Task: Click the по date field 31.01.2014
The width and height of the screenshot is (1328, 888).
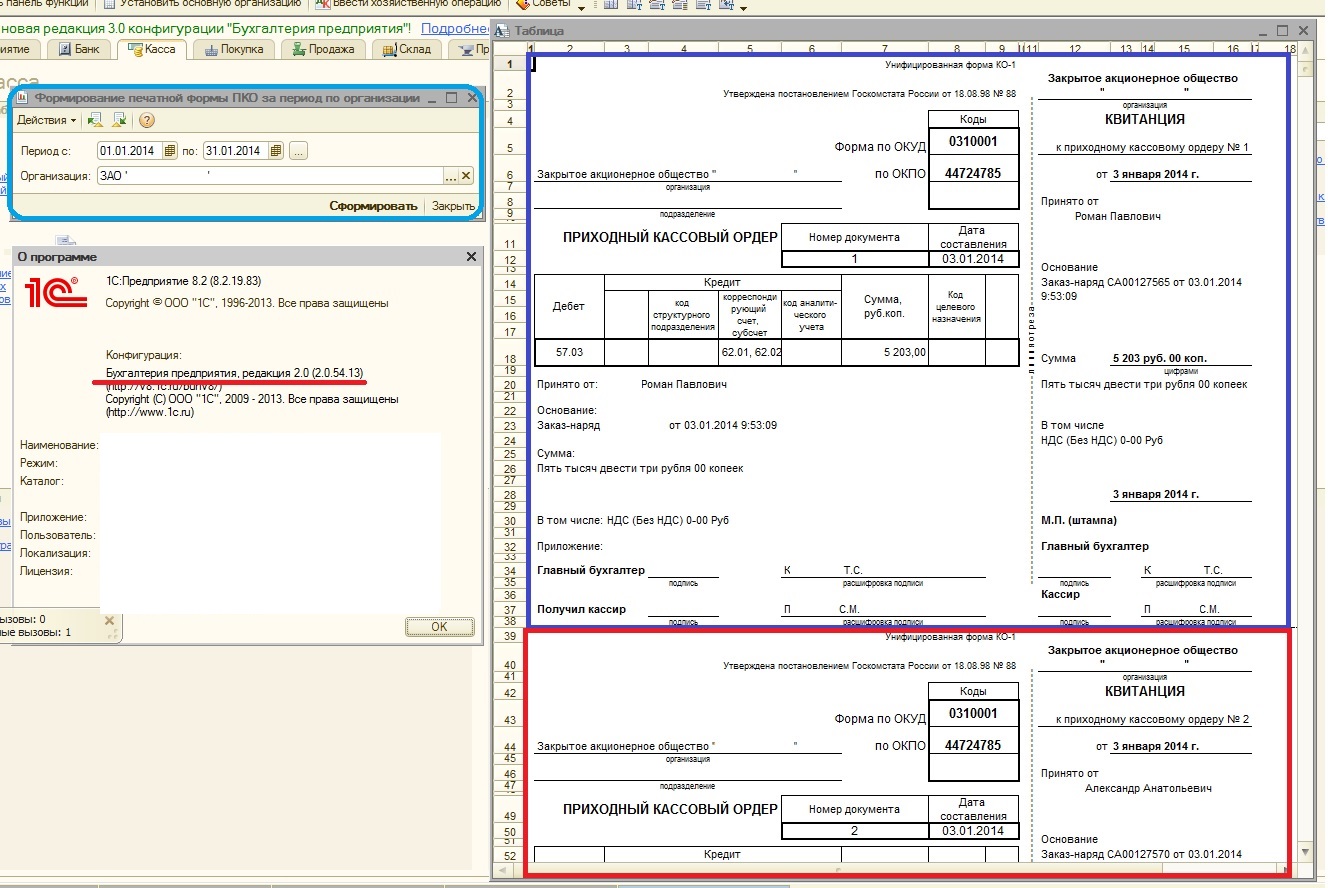Action: 234,151
